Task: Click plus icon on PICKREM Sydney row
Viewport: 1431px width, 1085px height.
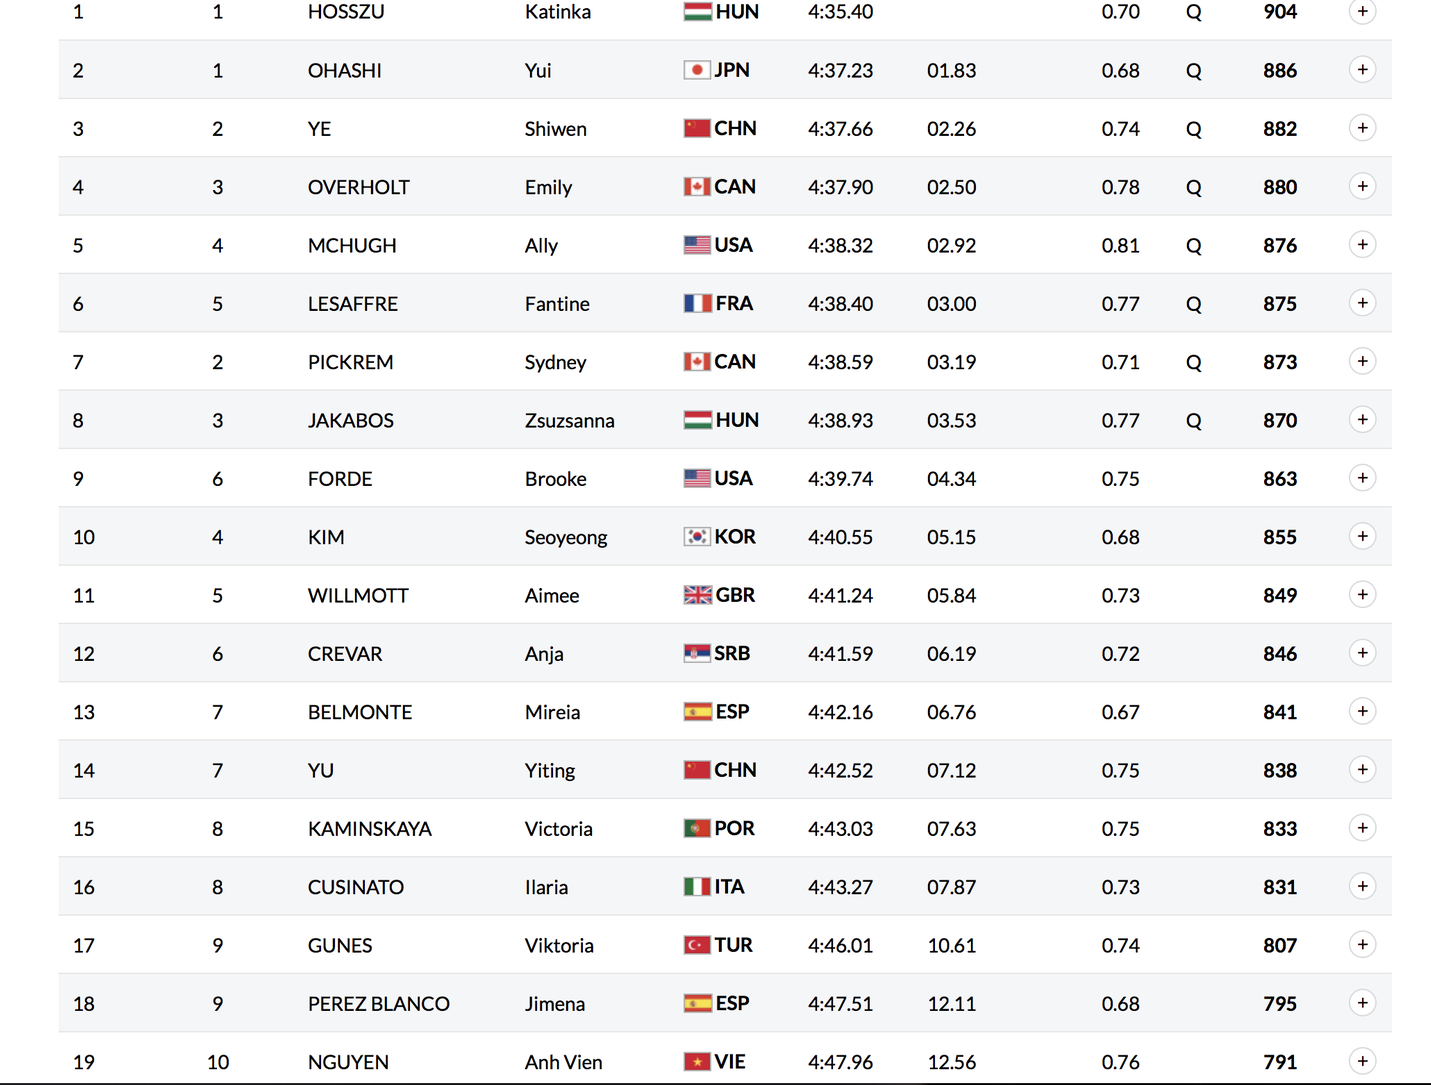Action: pyautogui.click(x=1362, y=361)
